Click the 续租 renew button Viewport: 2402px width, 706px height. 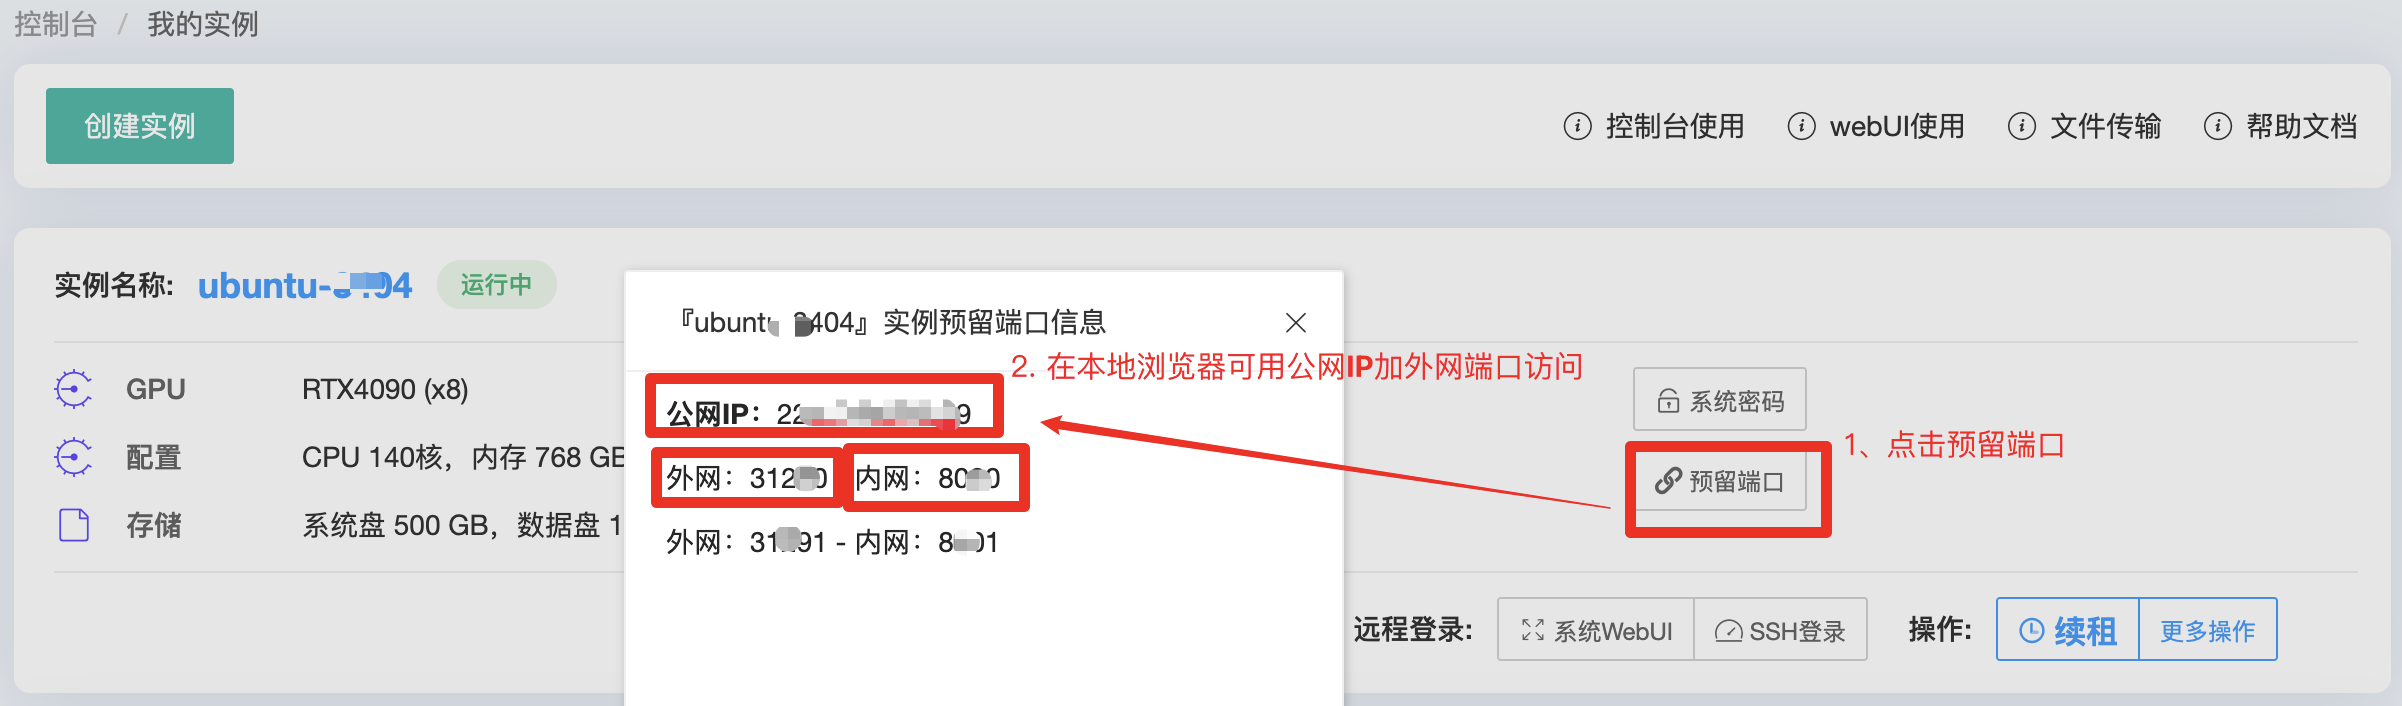2068,630
